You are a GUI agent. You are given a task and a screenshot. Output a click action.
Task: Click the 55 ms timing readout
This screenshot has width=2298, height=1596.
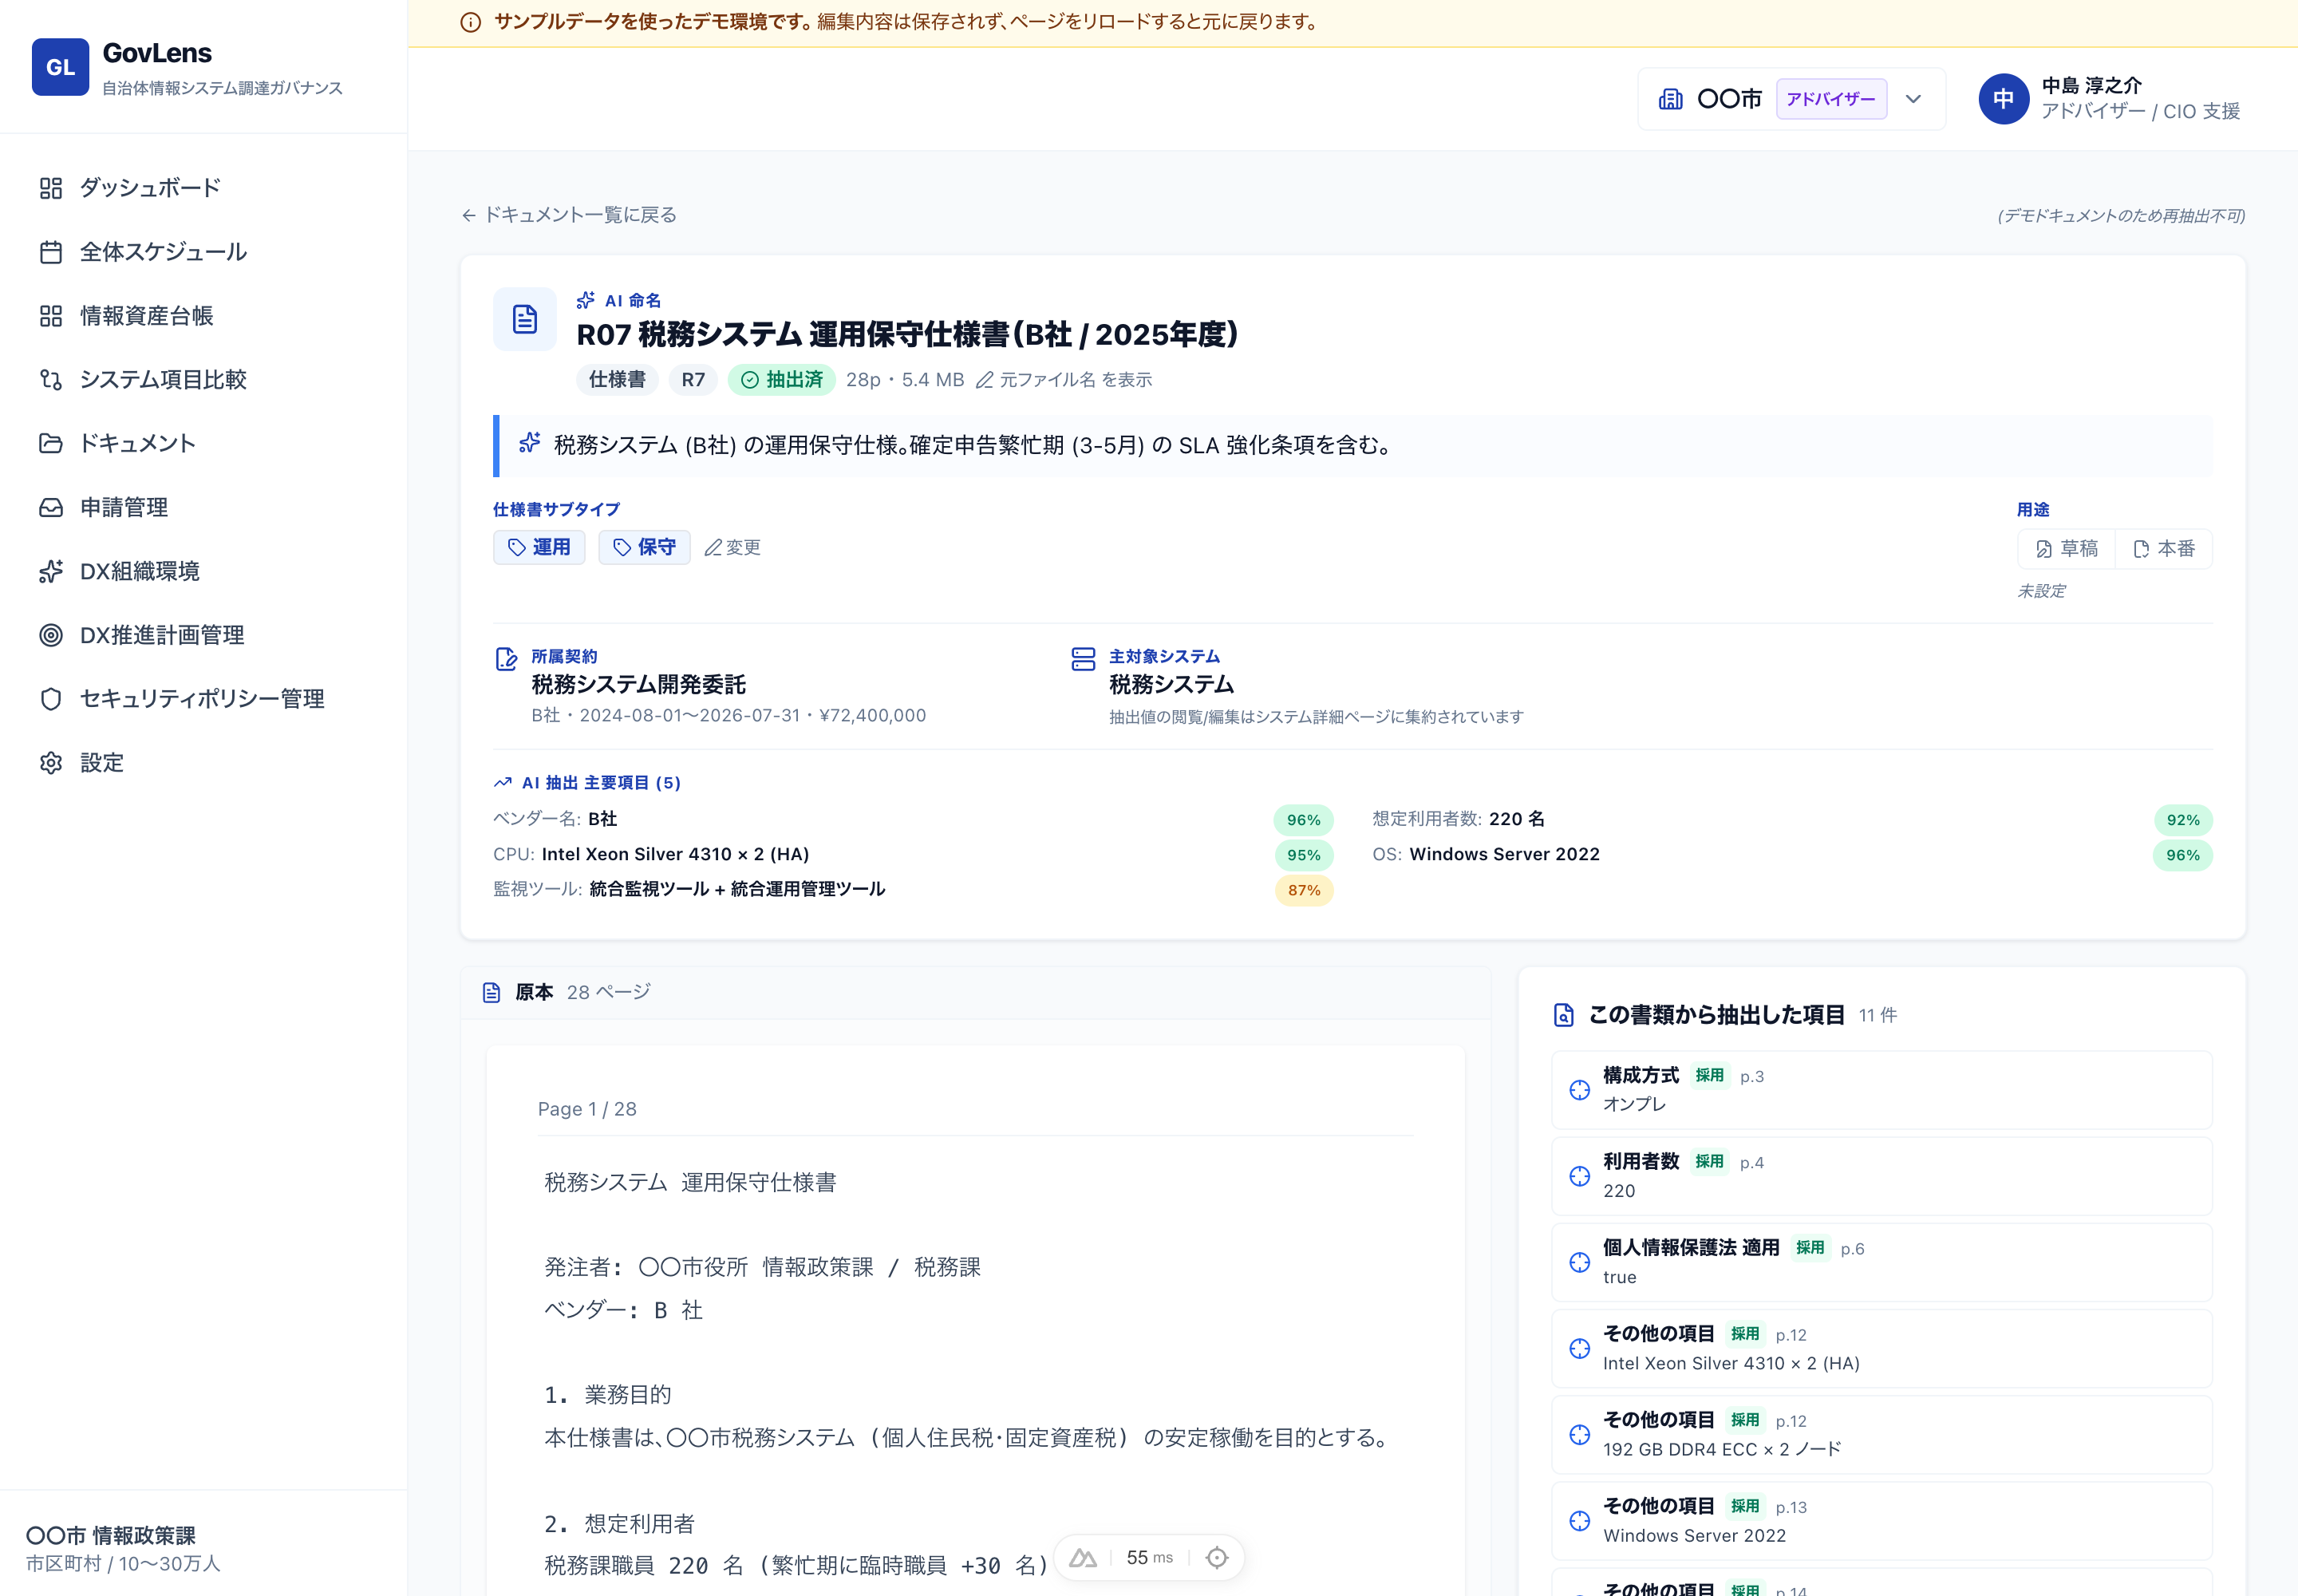tap(1149, 1557)
